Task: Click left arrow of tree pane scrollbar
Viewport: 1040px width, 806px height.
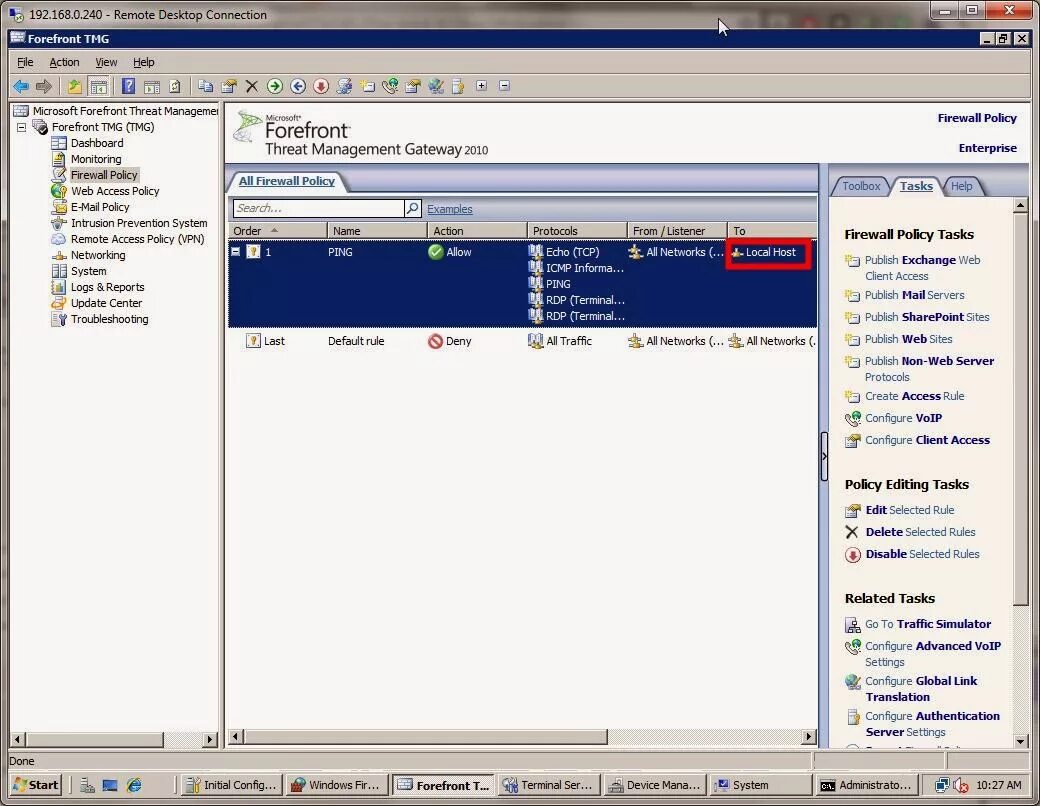Action: pos(18,739)
